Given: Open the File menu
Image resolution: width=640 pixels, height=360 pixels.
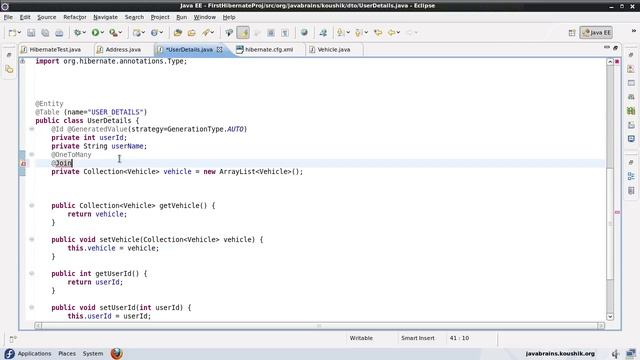Looking at the screenshot, I should tap(8, 17).
